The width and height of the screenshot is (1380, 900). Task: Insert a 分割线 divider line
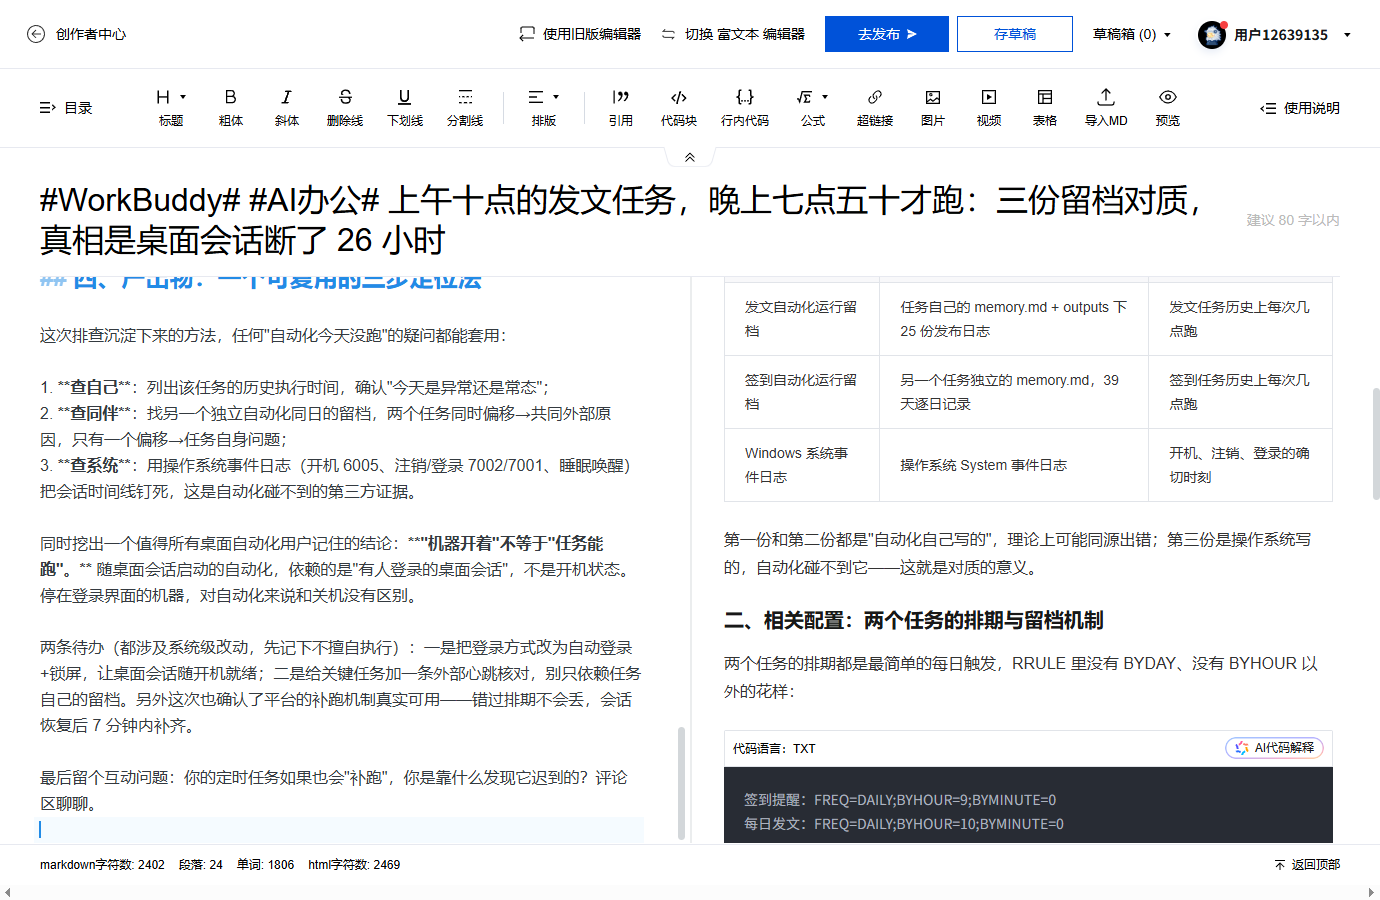point(465,107)
